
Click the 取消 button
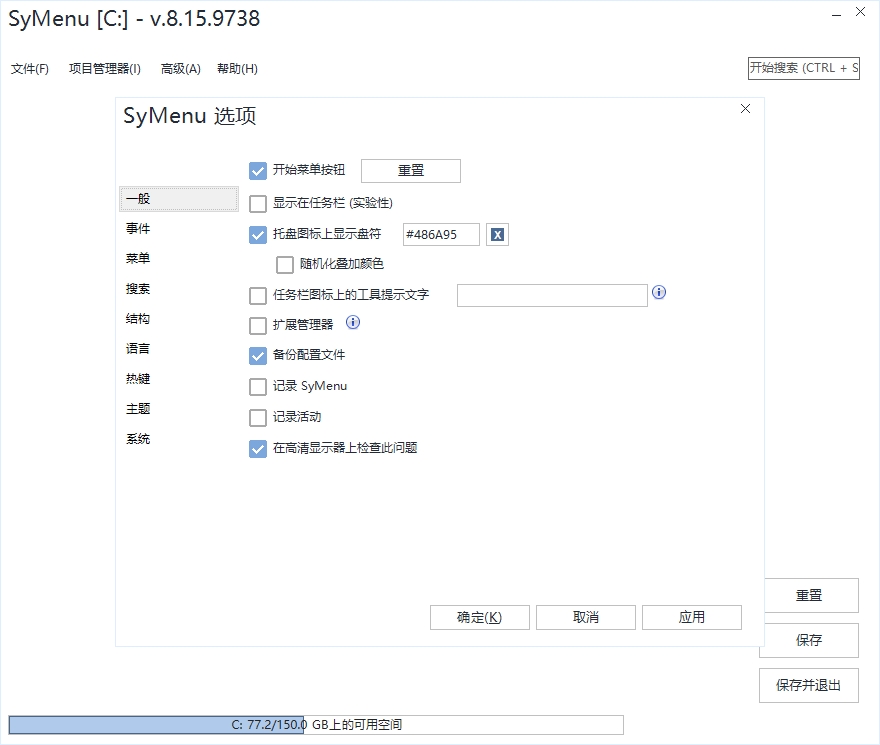586,618
